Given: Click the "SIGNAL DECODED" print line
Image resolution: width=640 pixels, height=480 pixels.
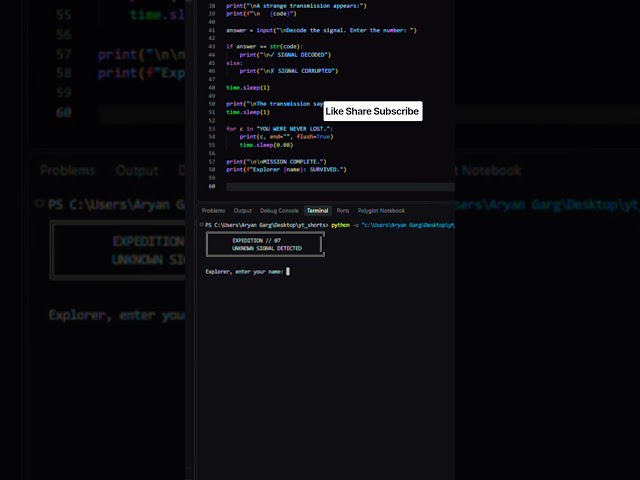Looking at the screenshot, I should pyautogui.click(x=285, y=55).
